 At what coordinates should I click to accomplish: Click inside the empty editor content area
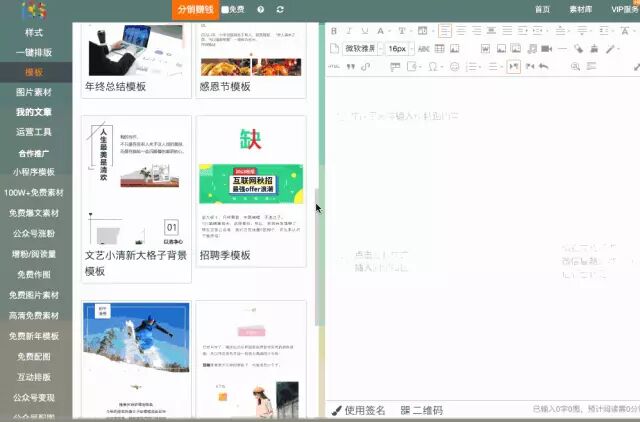482,237
